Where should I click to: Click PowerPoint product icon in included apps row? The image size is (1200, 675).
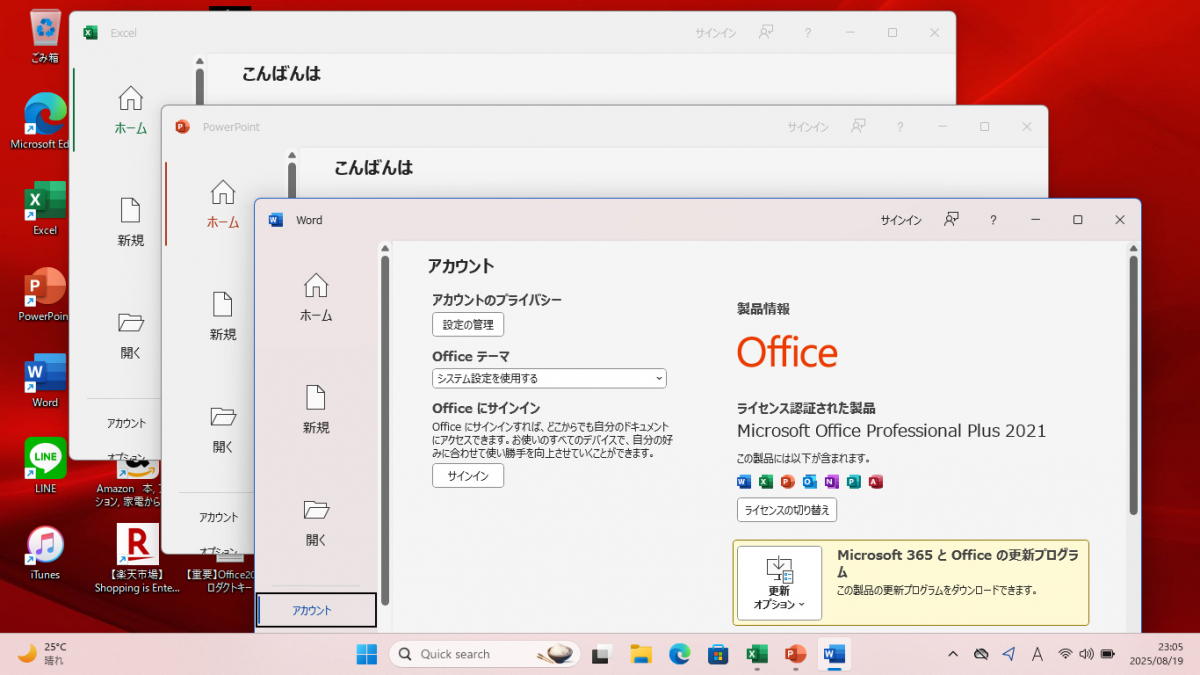[x=787, y=482]
